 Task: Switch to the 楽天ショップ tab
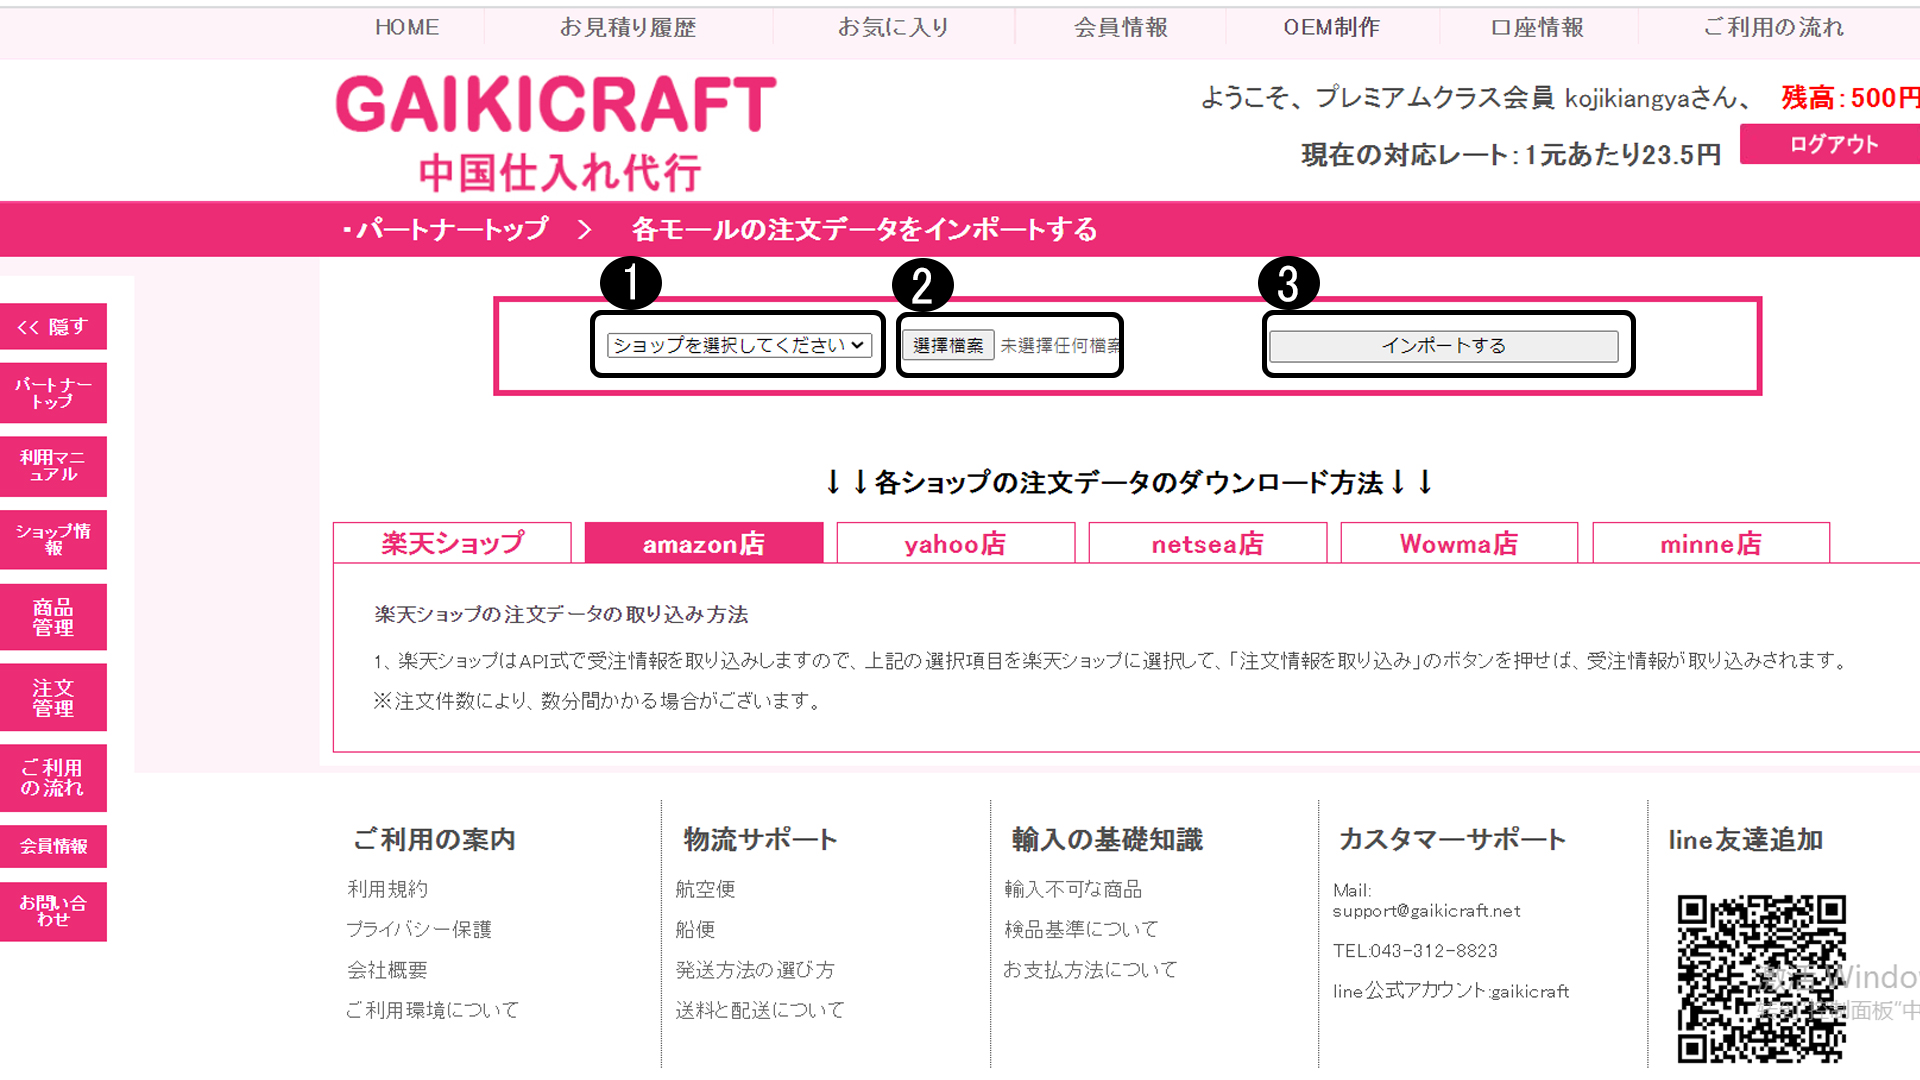click(x=452, y=543)
